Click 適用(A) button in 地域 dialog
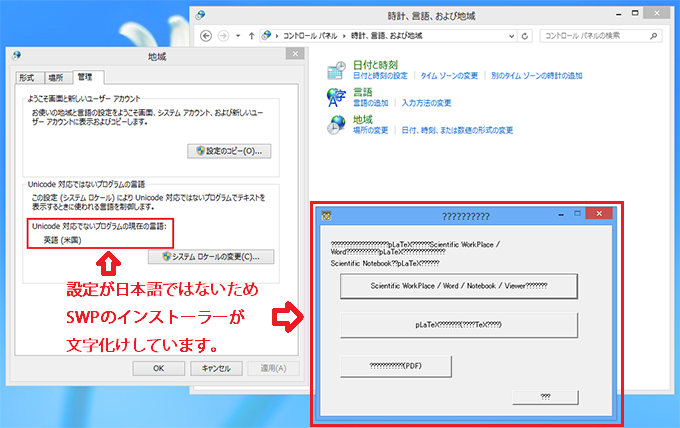The width and height of the screenshot is (680, 428). [x=273, y=369]
